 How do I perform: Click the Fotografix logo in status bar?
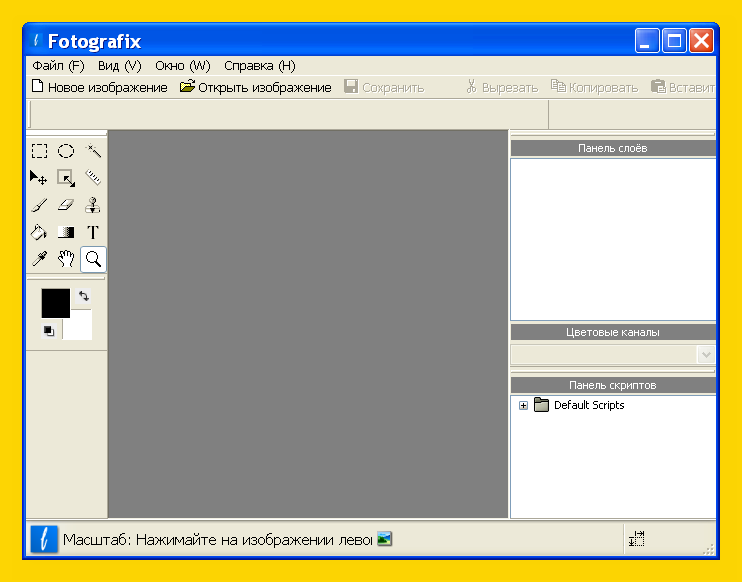tap(44, 539)
